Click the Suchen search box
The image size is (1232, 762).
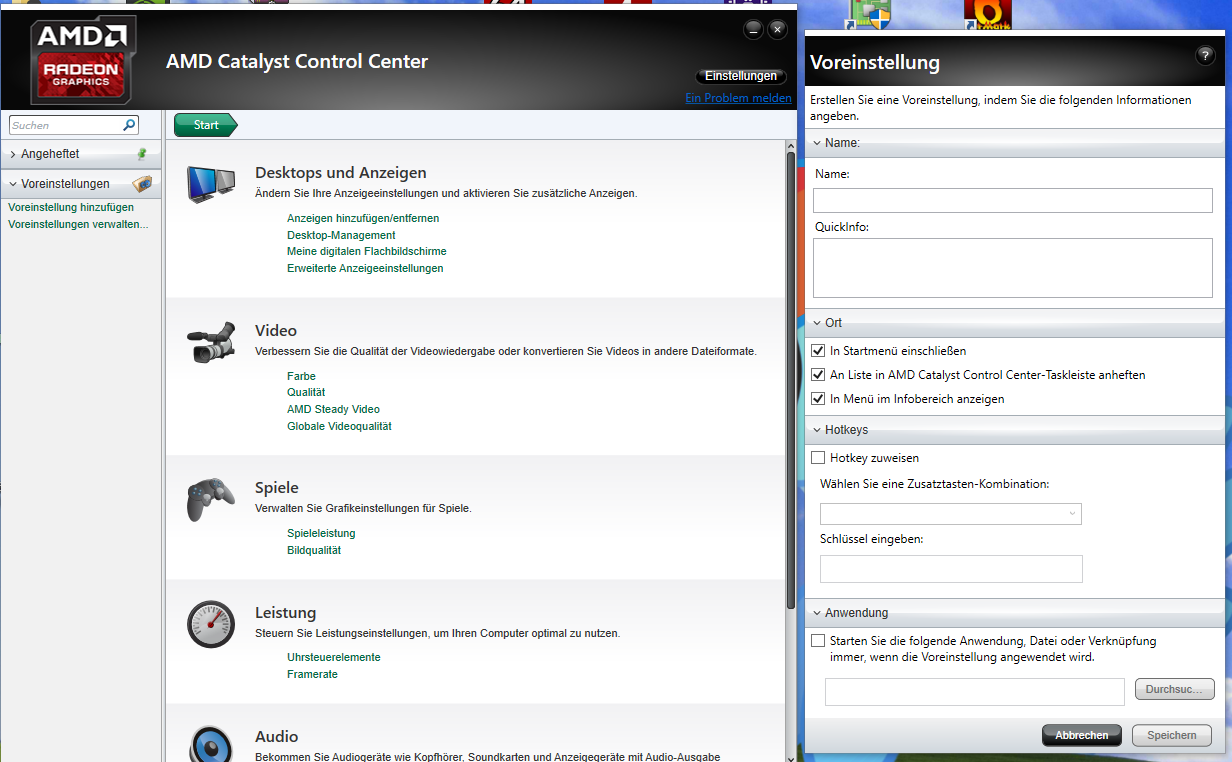pos(74,125)
